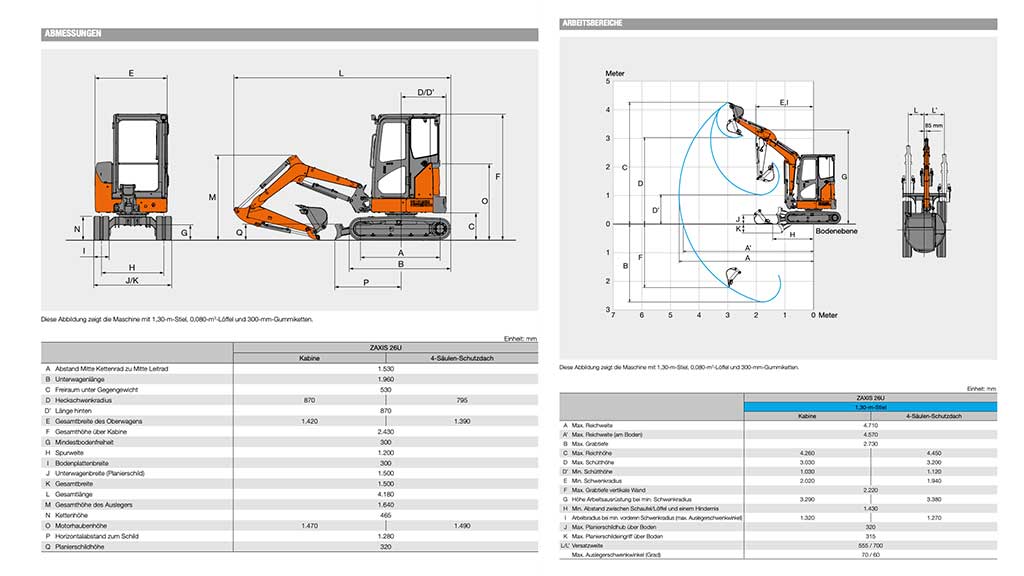The height and width of the screenshot is (576, 1024).
Task: Click Oberwagen Kabine width value 1.420
Action: (x=310, y=421)
